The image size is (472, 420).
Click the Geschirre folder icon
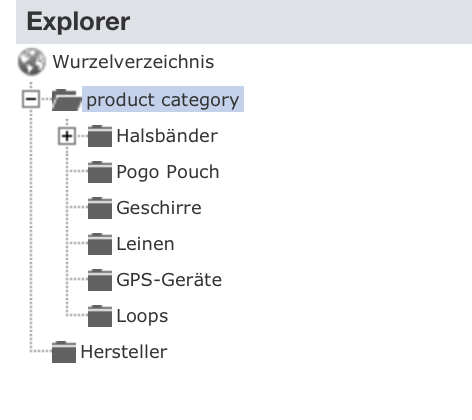tap(100, 208)
